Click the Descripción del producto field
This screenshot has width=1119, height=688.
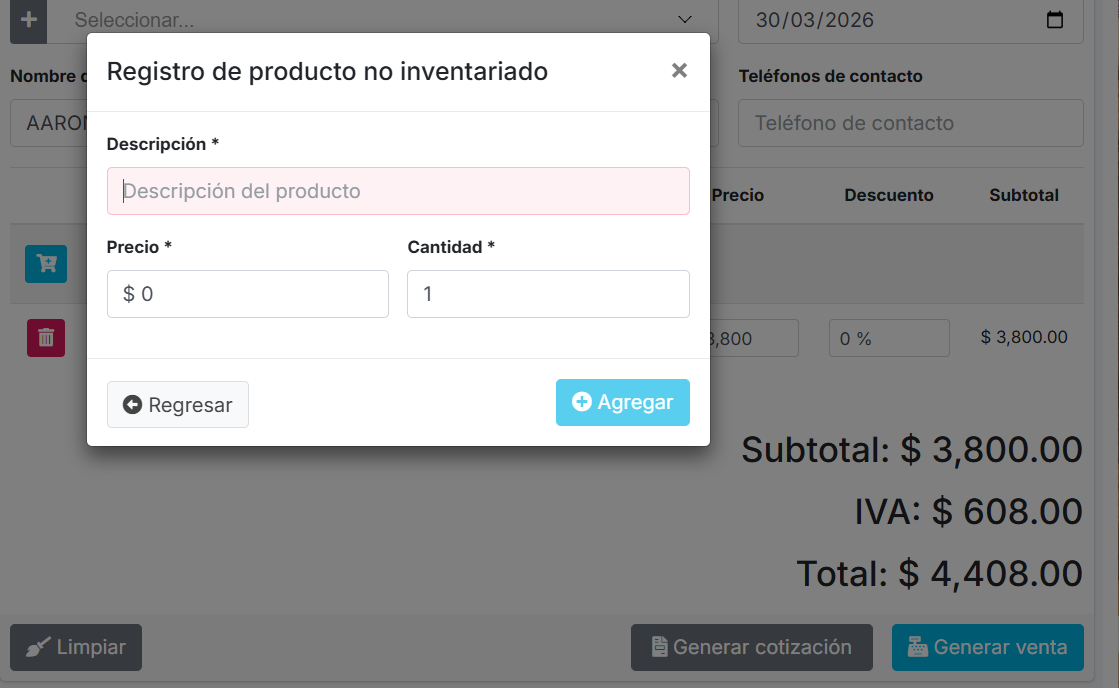398,191
